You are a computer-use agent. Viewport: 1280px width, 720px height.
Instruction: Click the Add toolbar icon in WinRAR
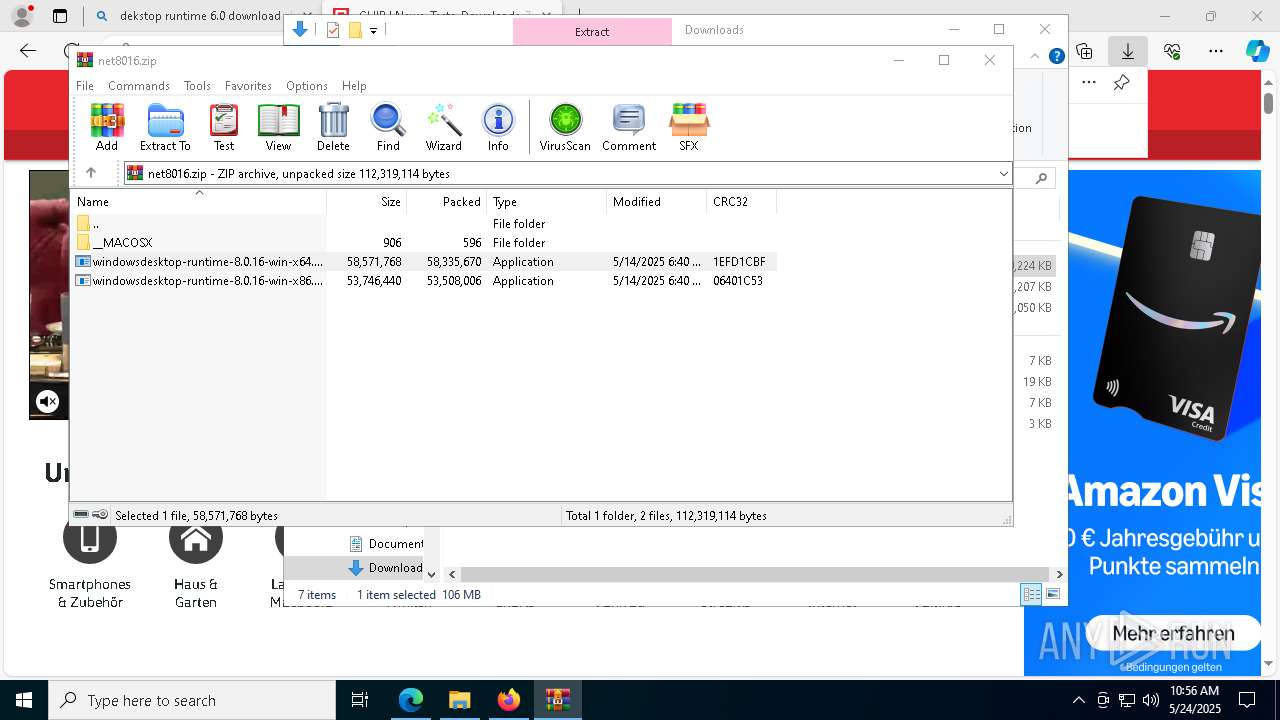107,127
